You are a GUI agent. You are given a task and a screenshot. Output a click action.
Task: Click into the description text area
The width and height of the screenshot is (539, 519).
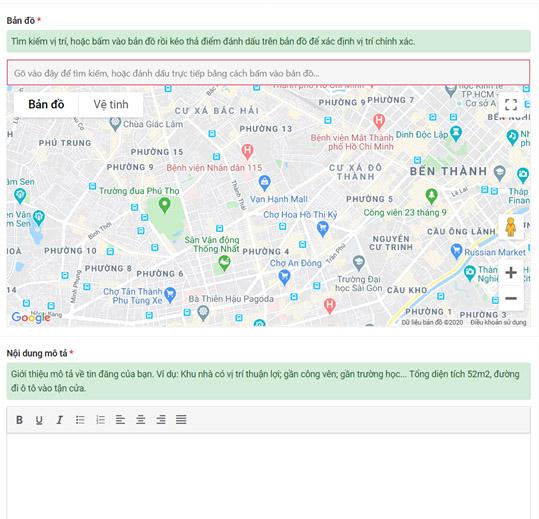click(x=268, y=476)
